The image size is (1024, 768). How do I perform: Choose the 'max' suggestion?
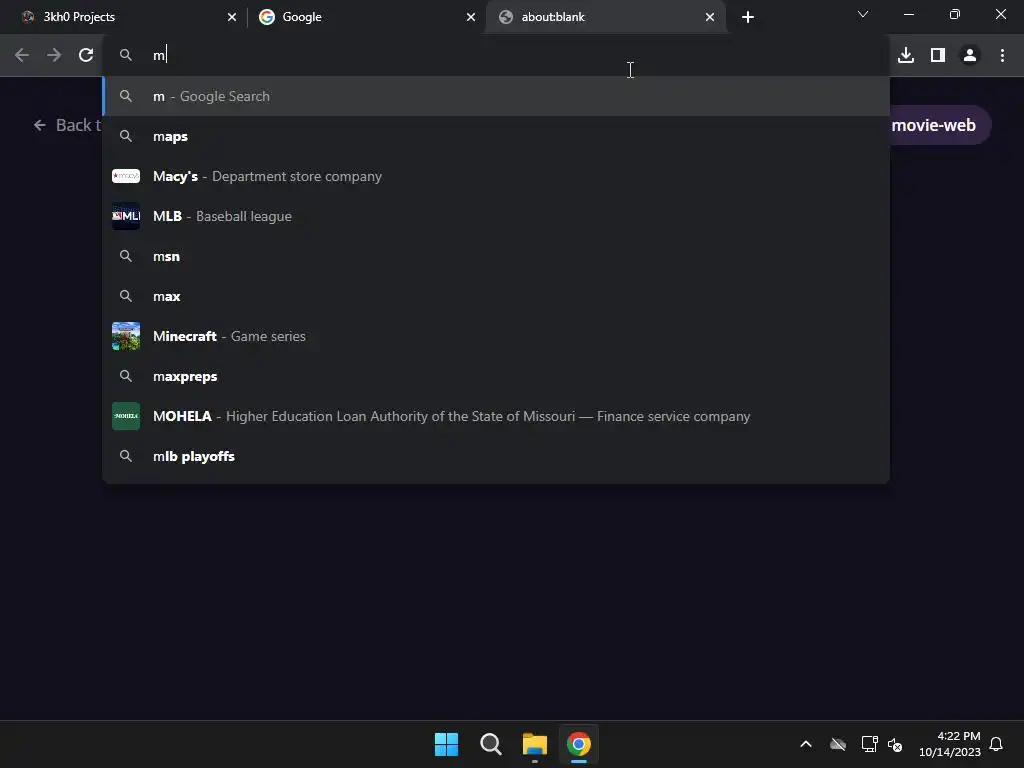[x=496, y=296]
